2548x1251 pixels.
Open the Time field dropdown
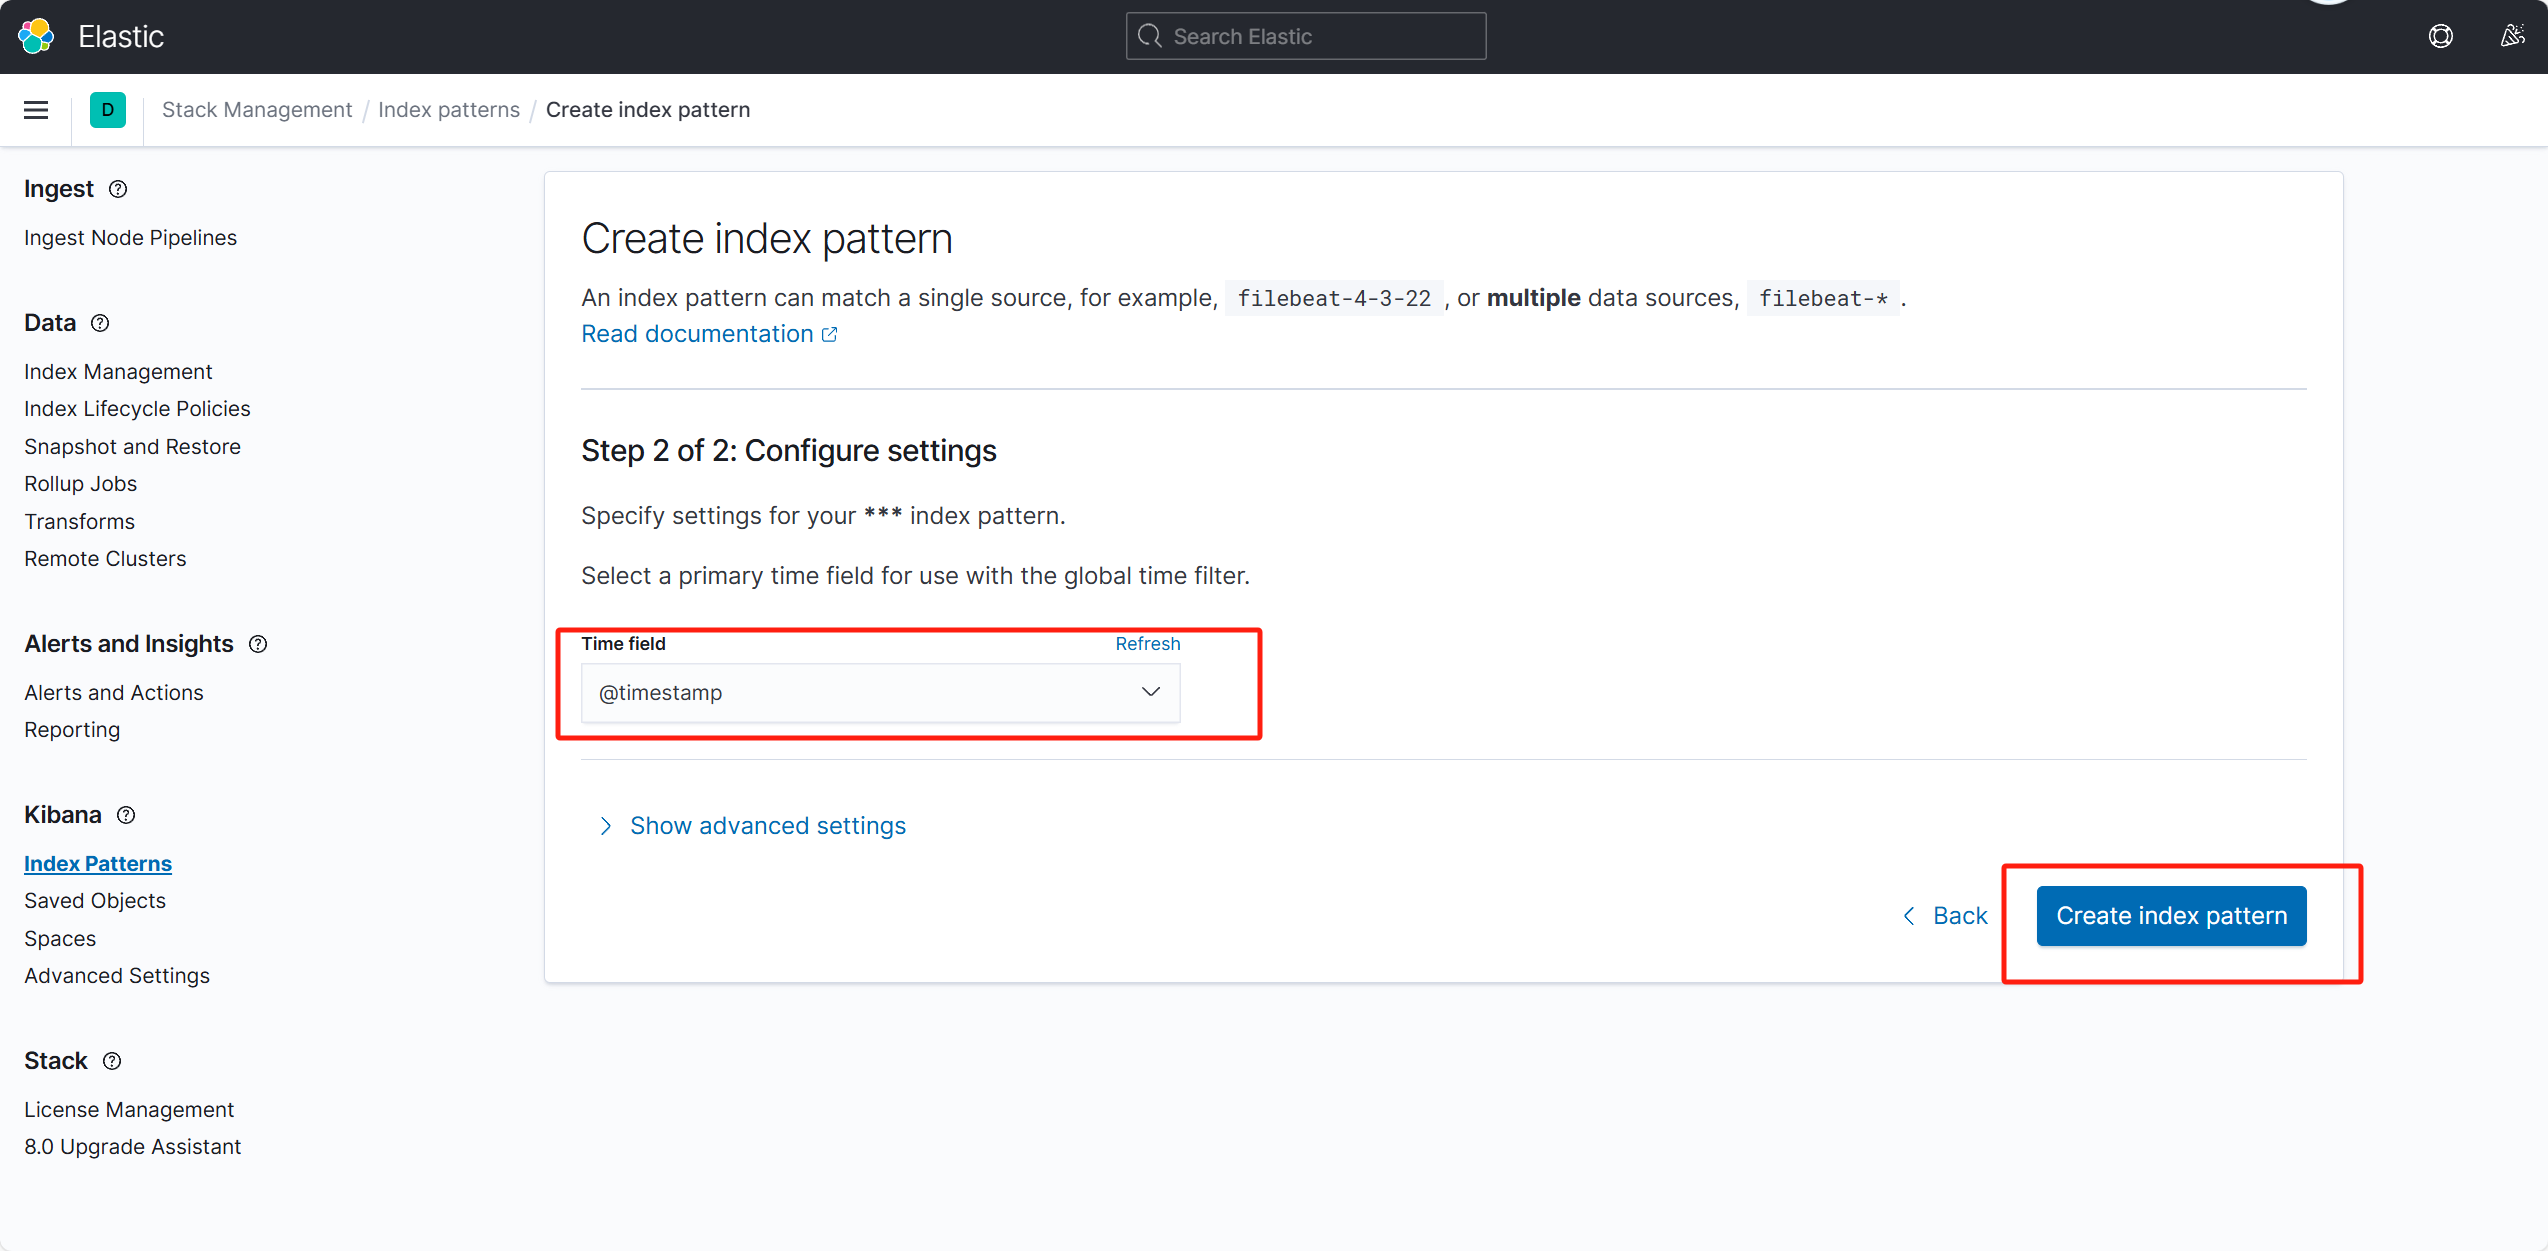(880, 693)
